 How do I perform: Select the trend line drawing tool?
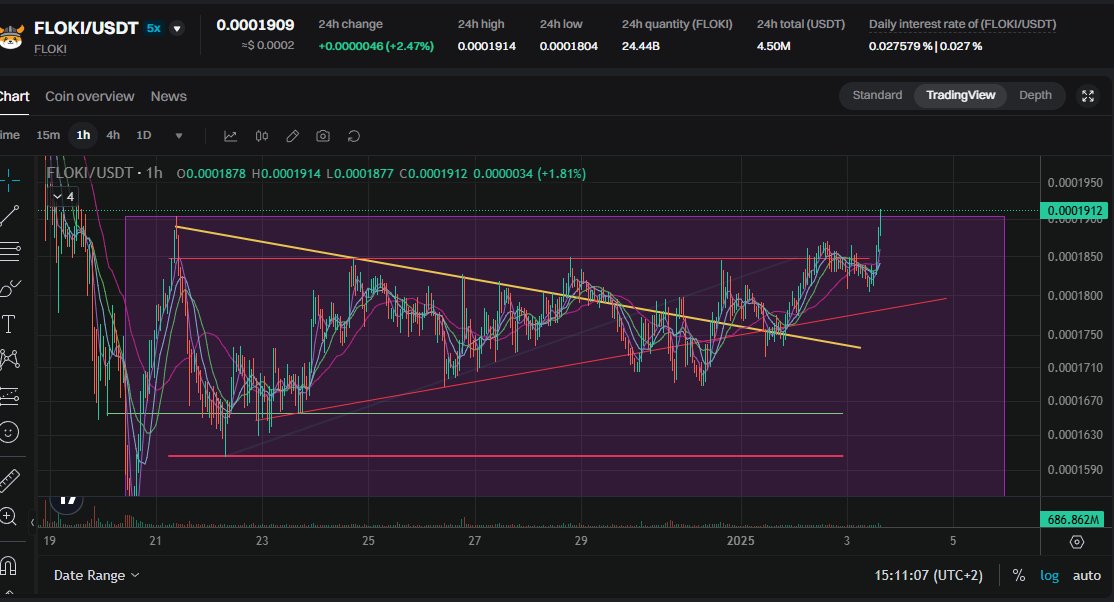tap(9, 215)
